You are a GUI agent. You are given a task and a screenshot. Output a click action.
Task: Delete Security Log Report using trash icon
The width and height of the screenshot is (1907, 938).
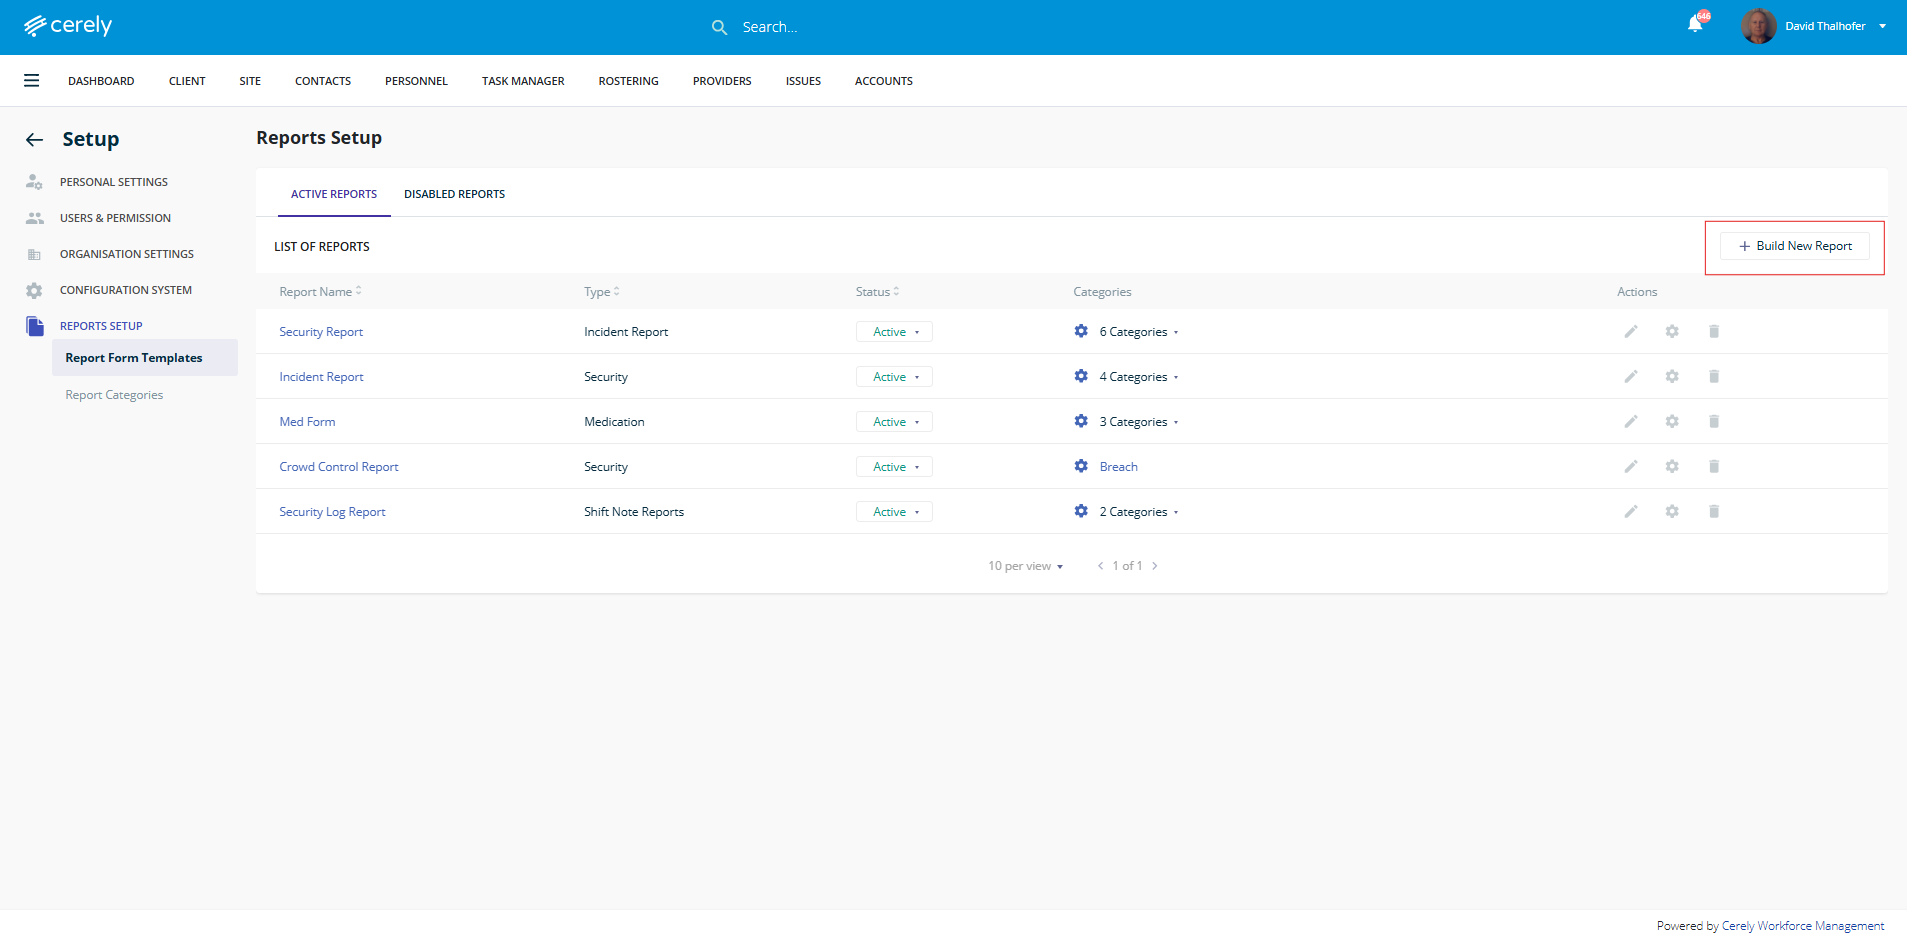tap(1714, 512)
